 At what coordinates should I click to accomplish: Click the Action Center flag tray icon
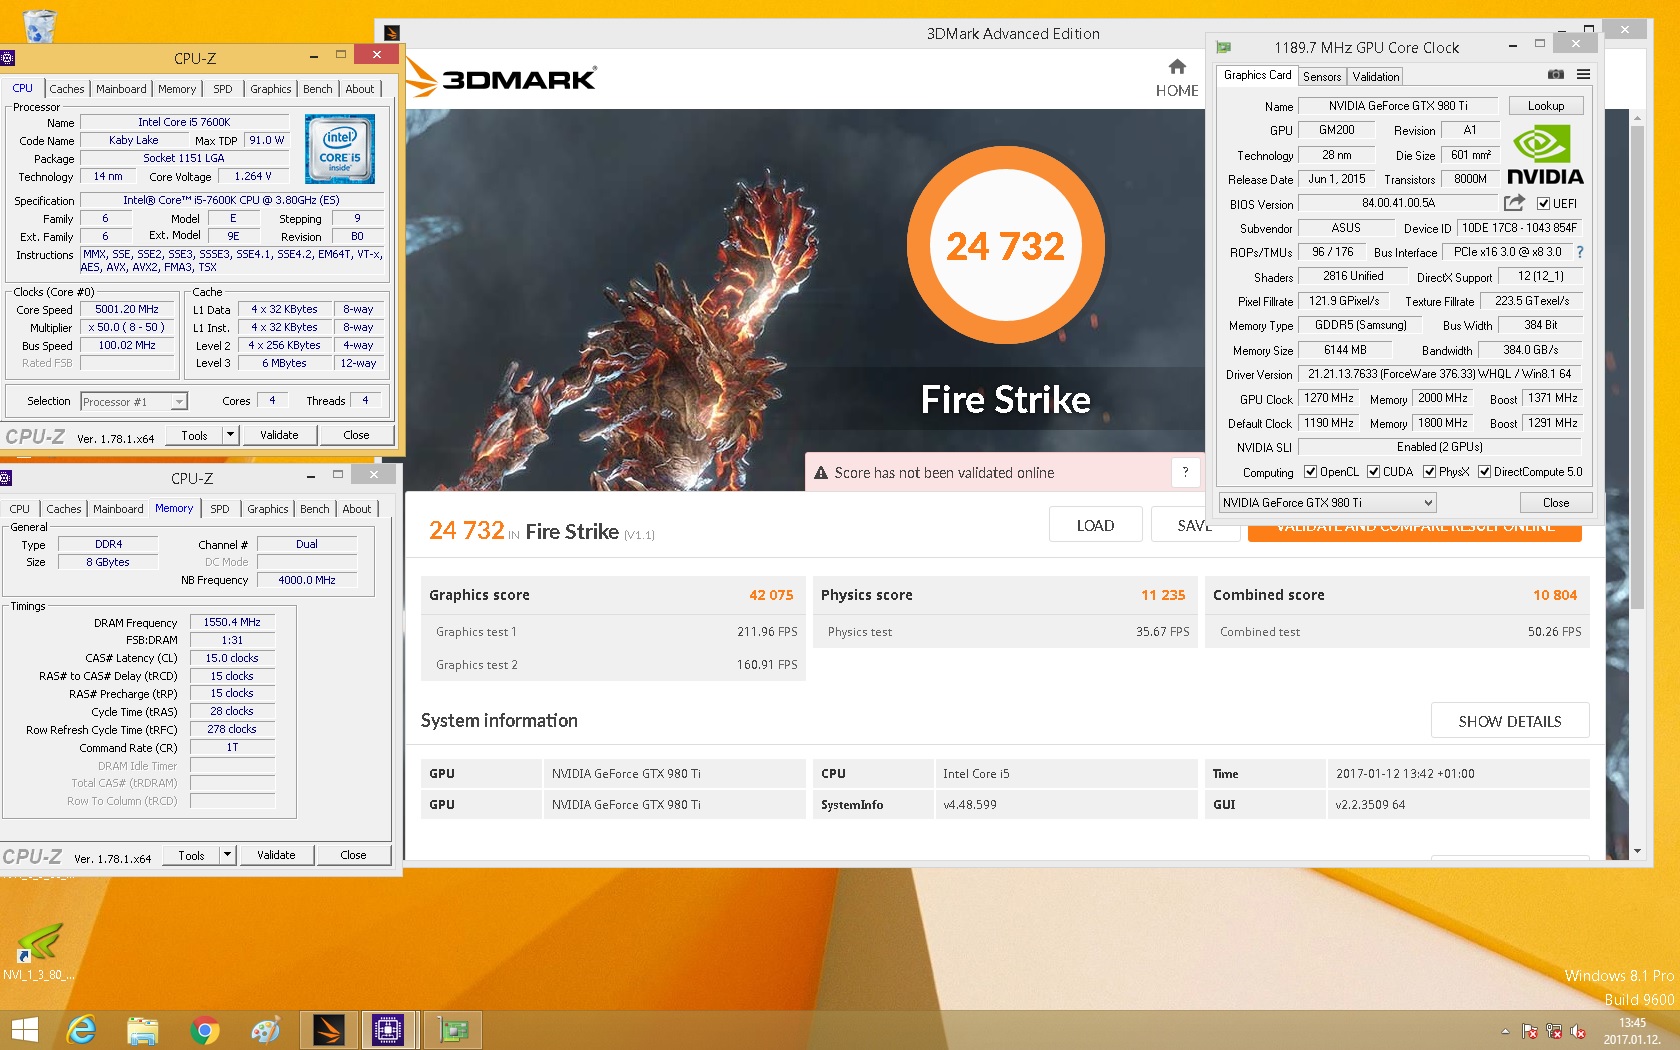tap(1530, 1031)
